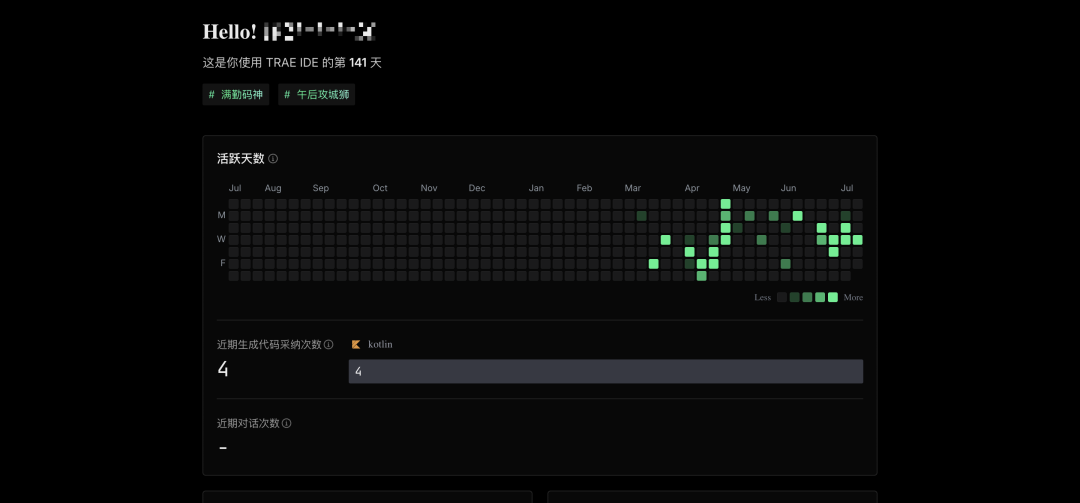This screenshot has width=1080, height=503.
Task: Click the info icon beside 活跃天数
Action: (273, 159)
